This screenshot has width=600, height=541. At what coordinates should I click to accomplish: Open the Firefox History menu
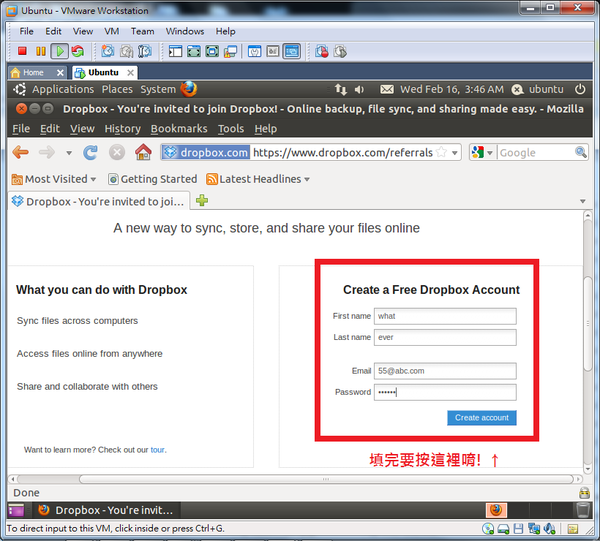(x=122, y=129)
